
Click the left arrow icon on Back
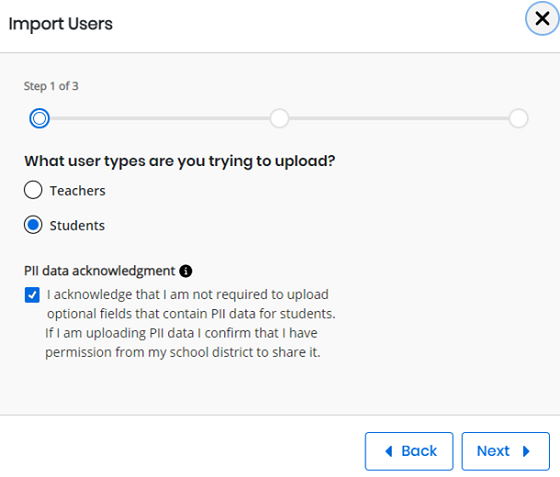click(389, 451)
